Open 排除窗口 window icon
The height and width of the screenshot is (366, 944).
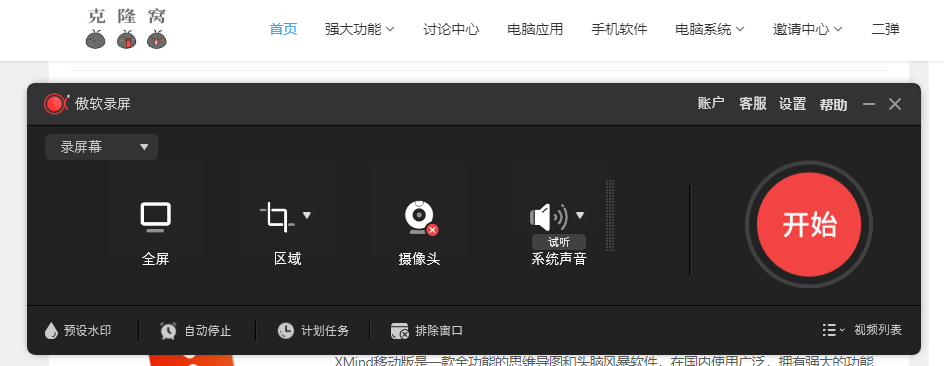pyautogui.click(x=400, y=330)
